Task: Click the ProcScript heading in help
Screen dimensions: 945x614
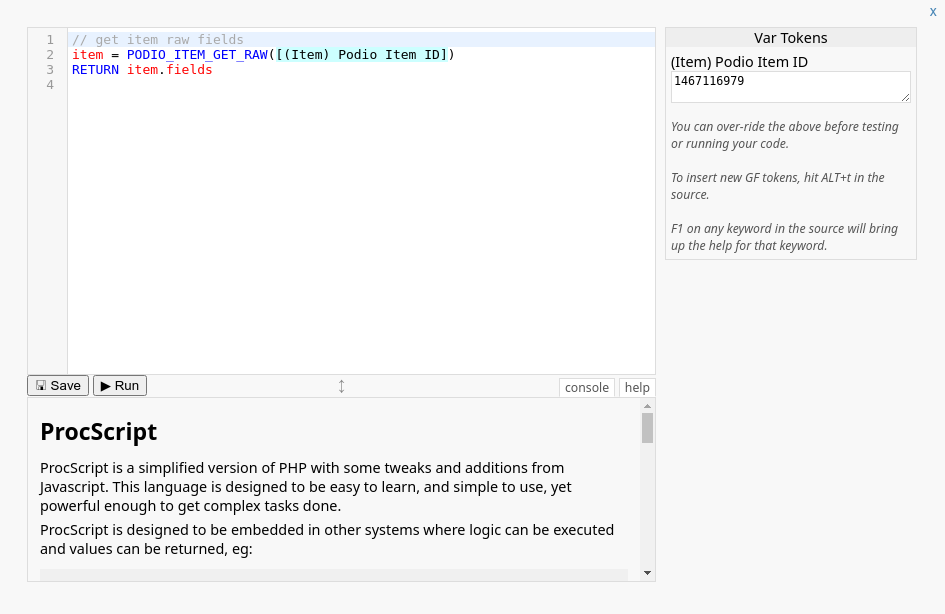Action: [98, 432]
